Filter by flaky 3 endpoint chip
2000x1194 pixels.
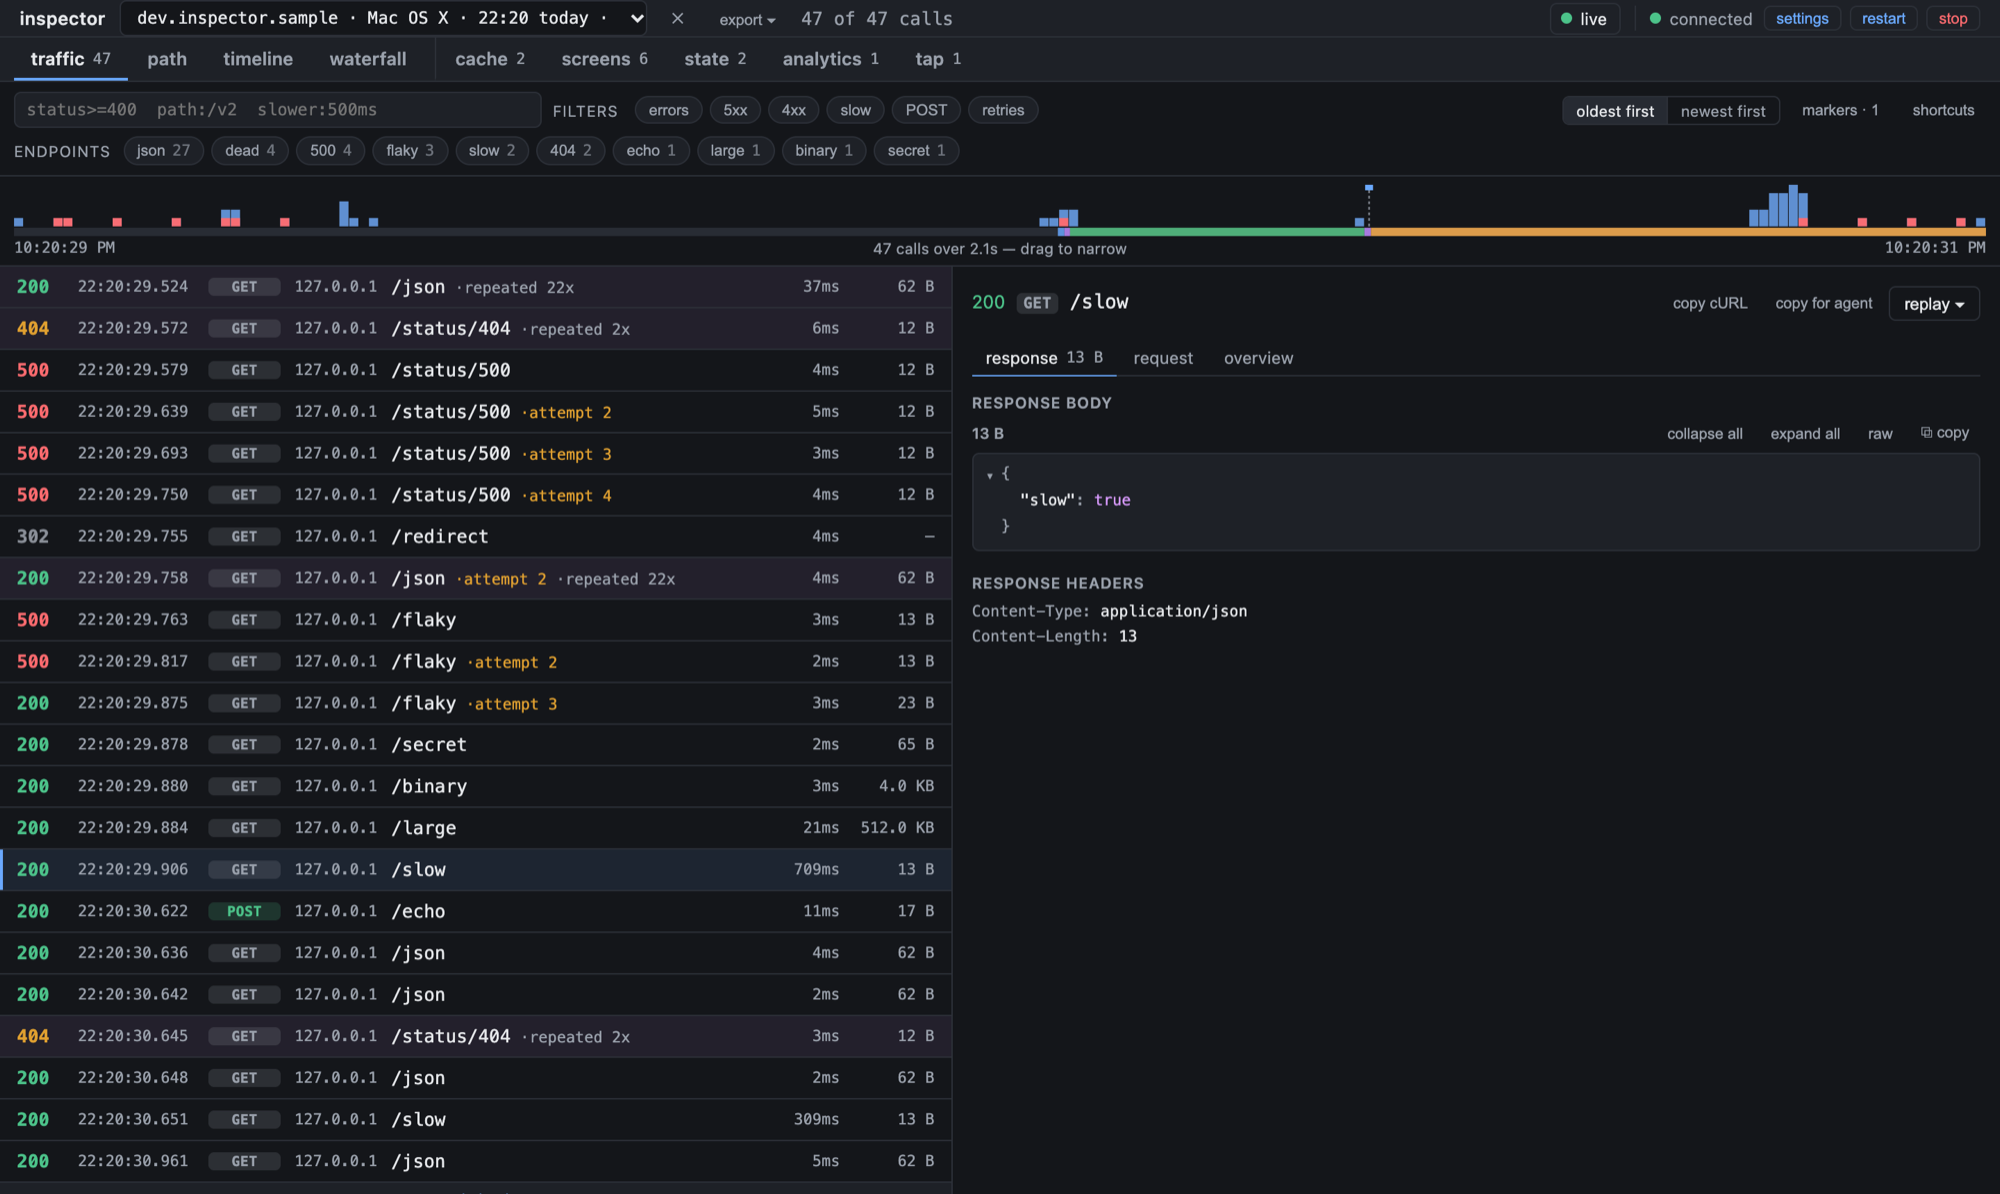(x=410, y=150)
